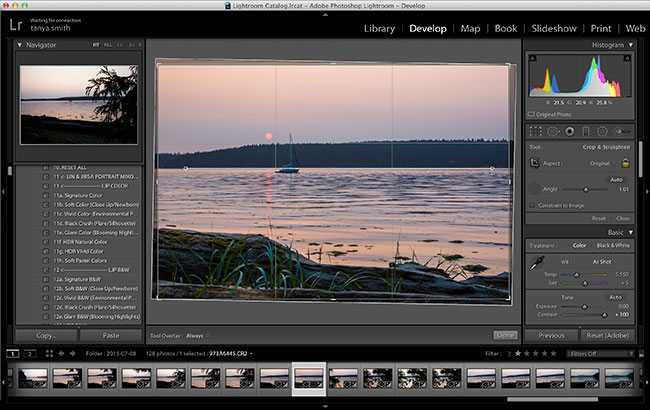Switch to the Slideshow module
Viewport: 650px width, 410px height.
pos(554,29)
